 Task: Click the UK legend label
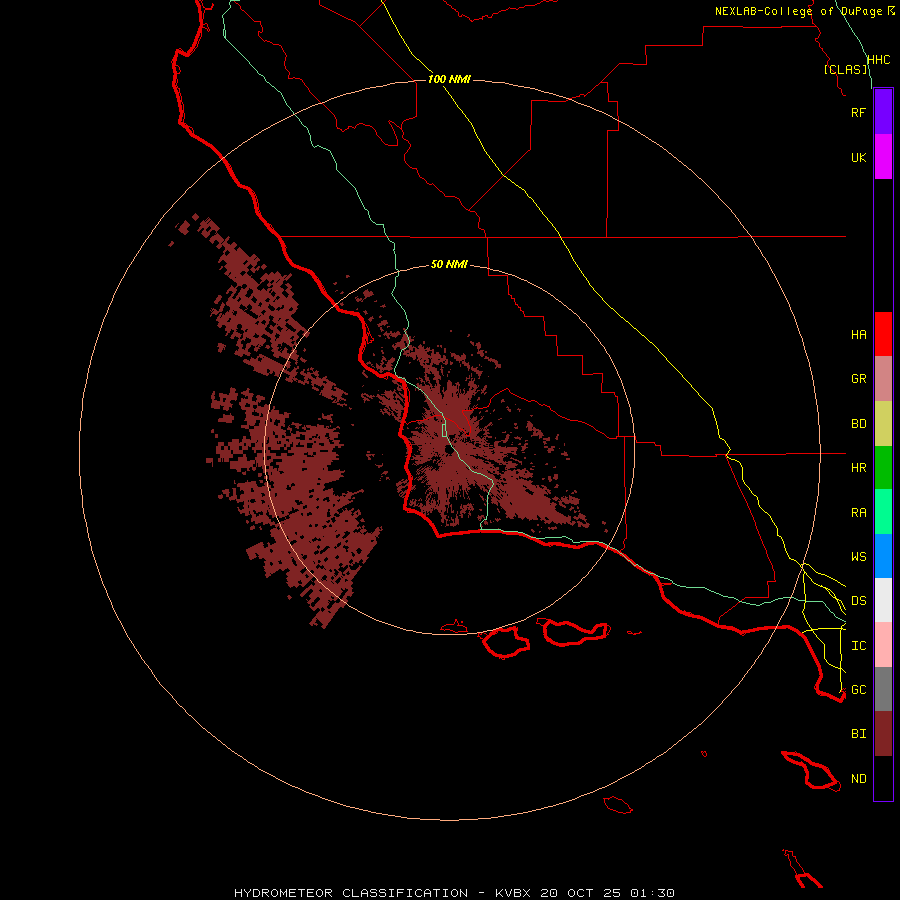[x=858, y=157]
